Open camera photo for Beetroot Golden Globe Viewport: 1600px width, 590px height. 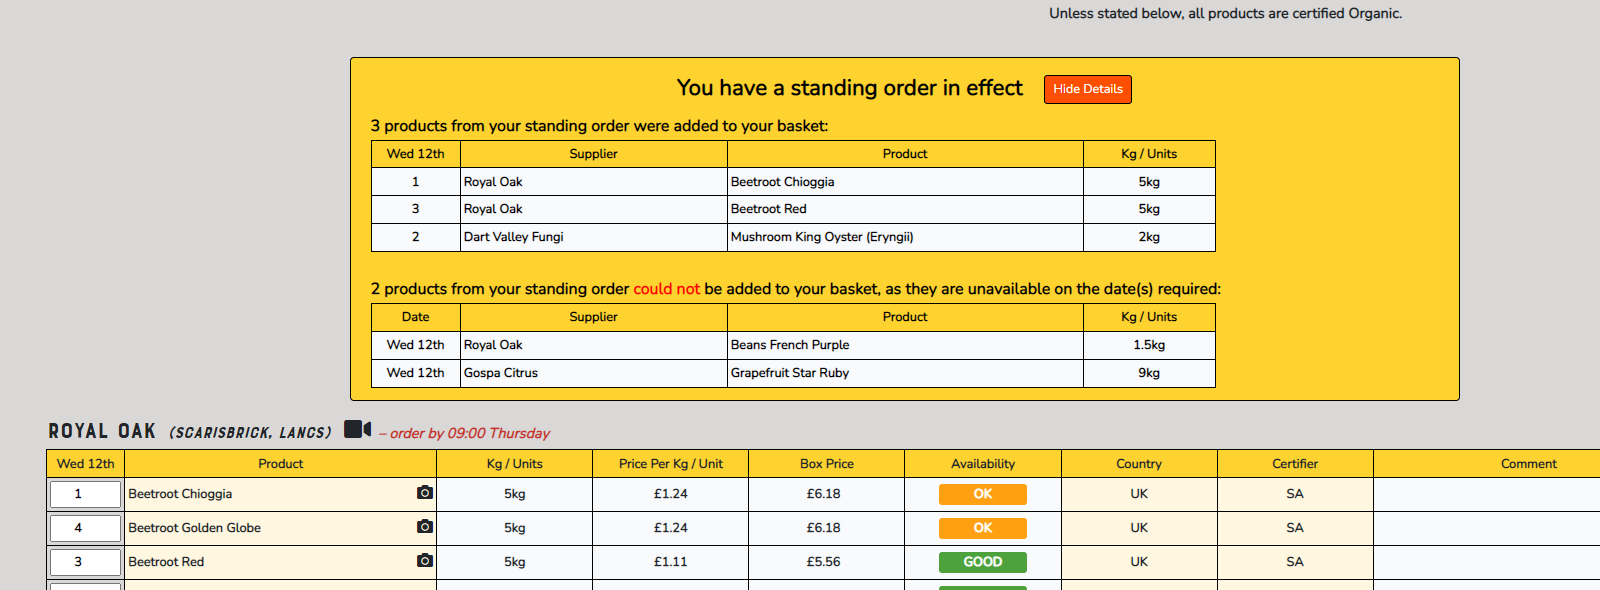click(425, 527)
